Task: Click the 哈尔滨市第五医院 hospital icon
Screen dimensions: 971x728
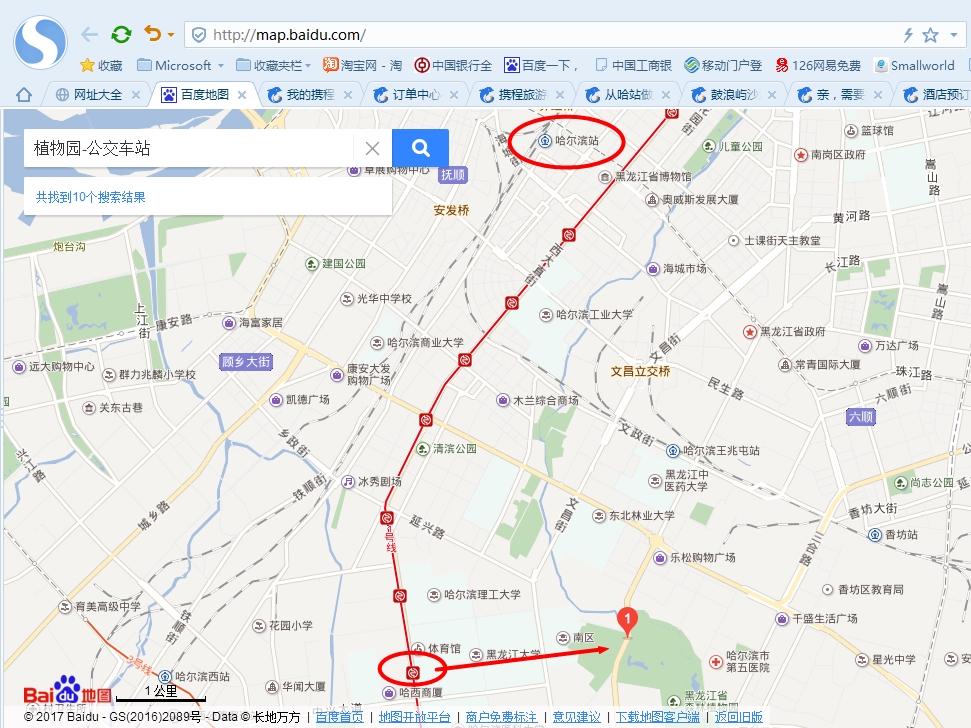Action: [716, 662]
